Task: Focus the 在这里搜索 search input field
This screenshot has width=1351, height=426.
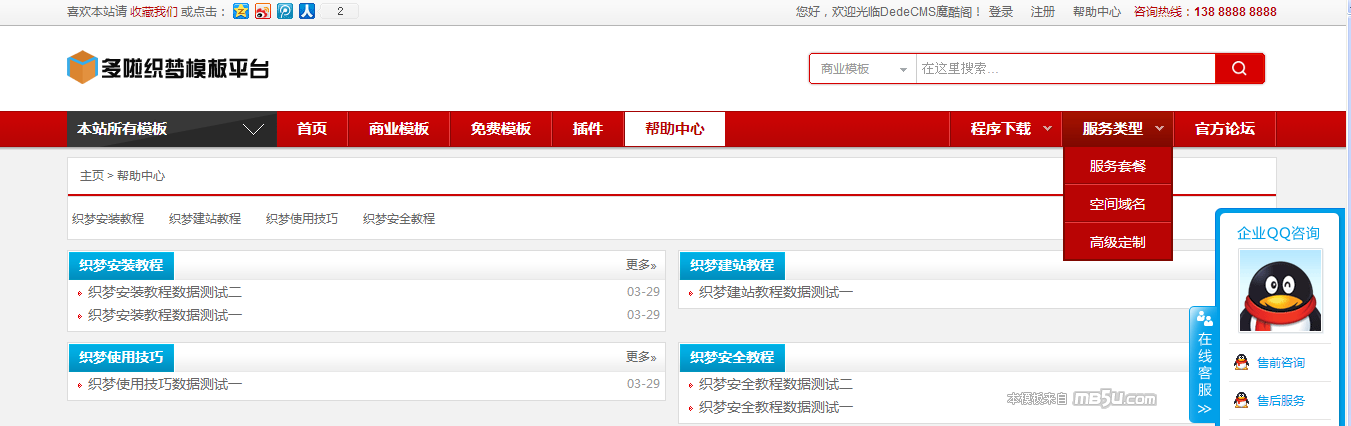Action: (1064, 69)
